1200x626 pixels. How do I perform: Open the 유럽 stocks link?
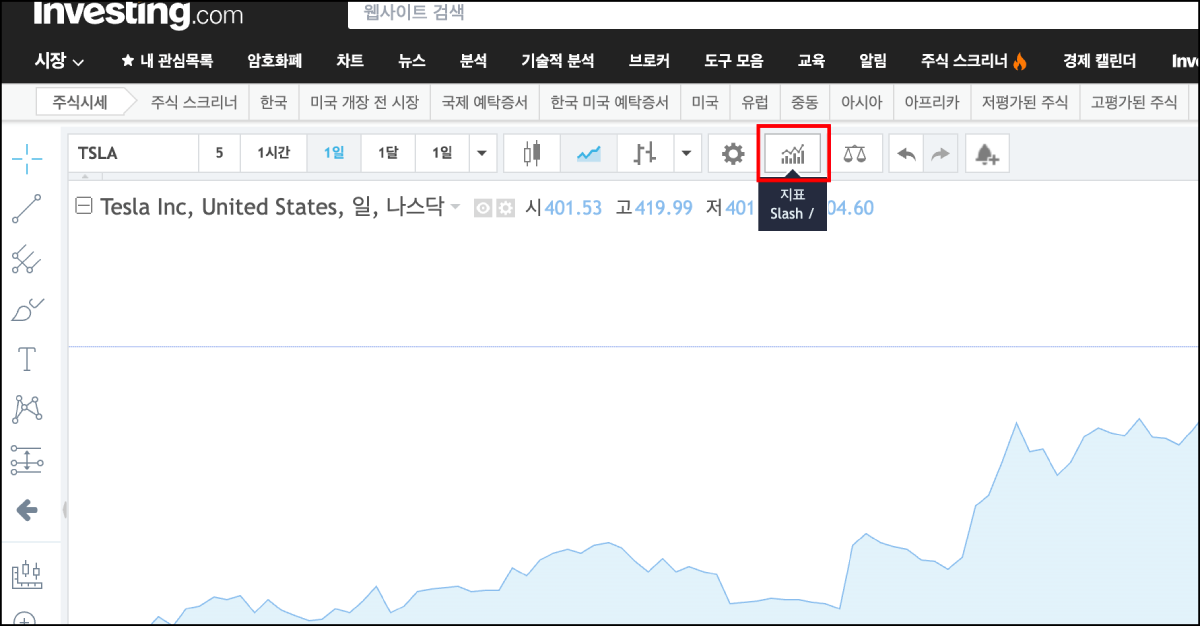coord(755,102)
